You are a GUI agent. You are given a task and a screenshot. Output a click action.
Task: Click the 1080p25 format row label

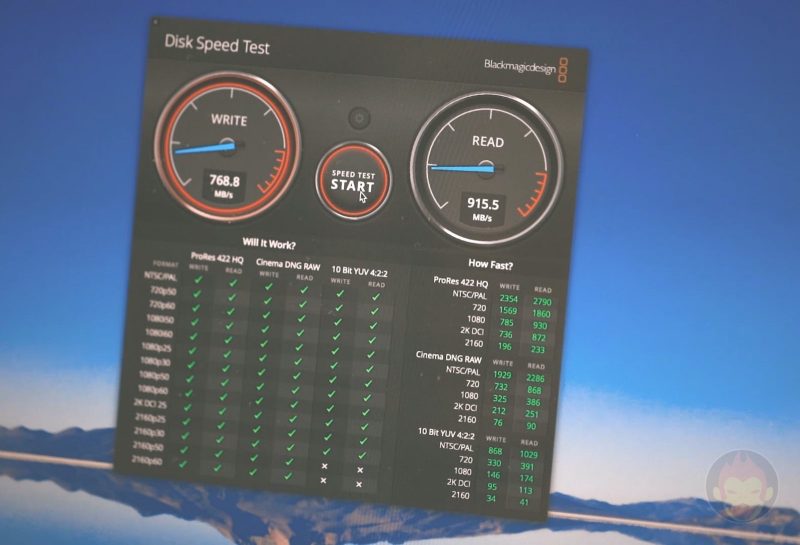(x=157, y=348)
